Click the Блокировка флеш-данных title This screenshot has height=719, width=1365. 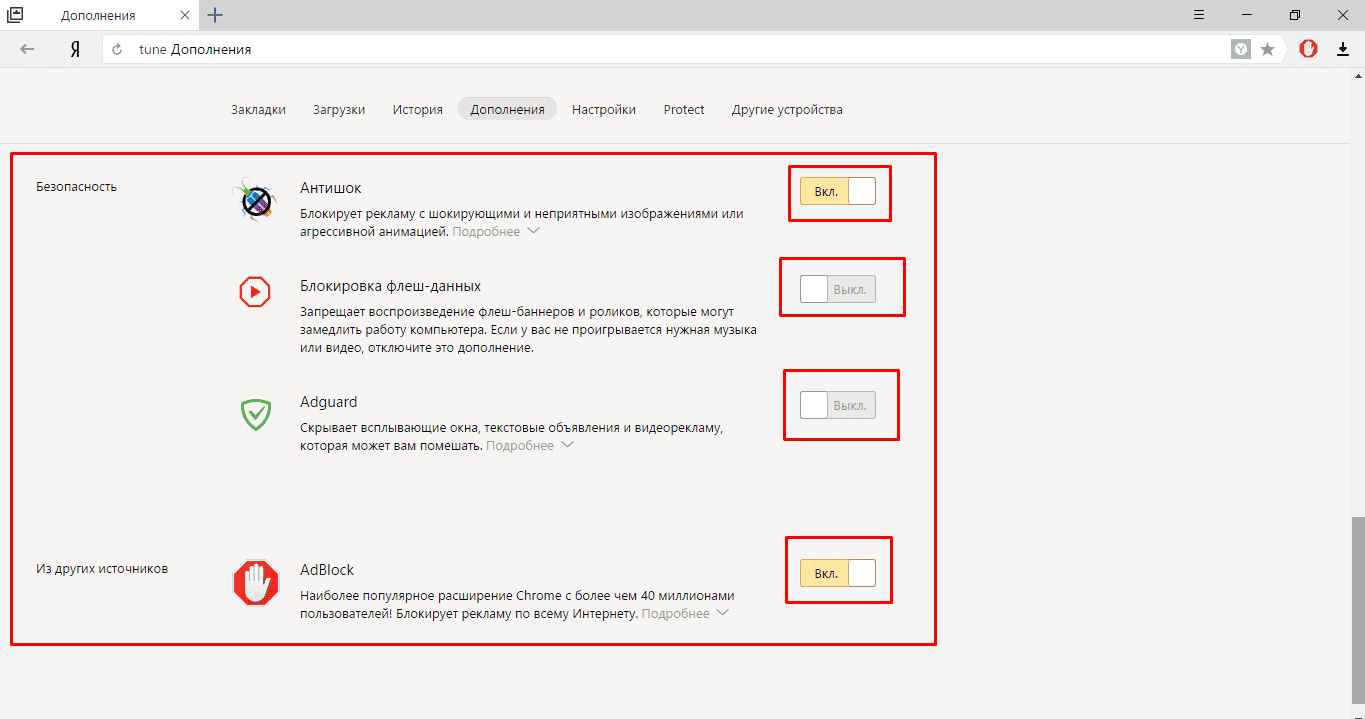pos(391,286)
